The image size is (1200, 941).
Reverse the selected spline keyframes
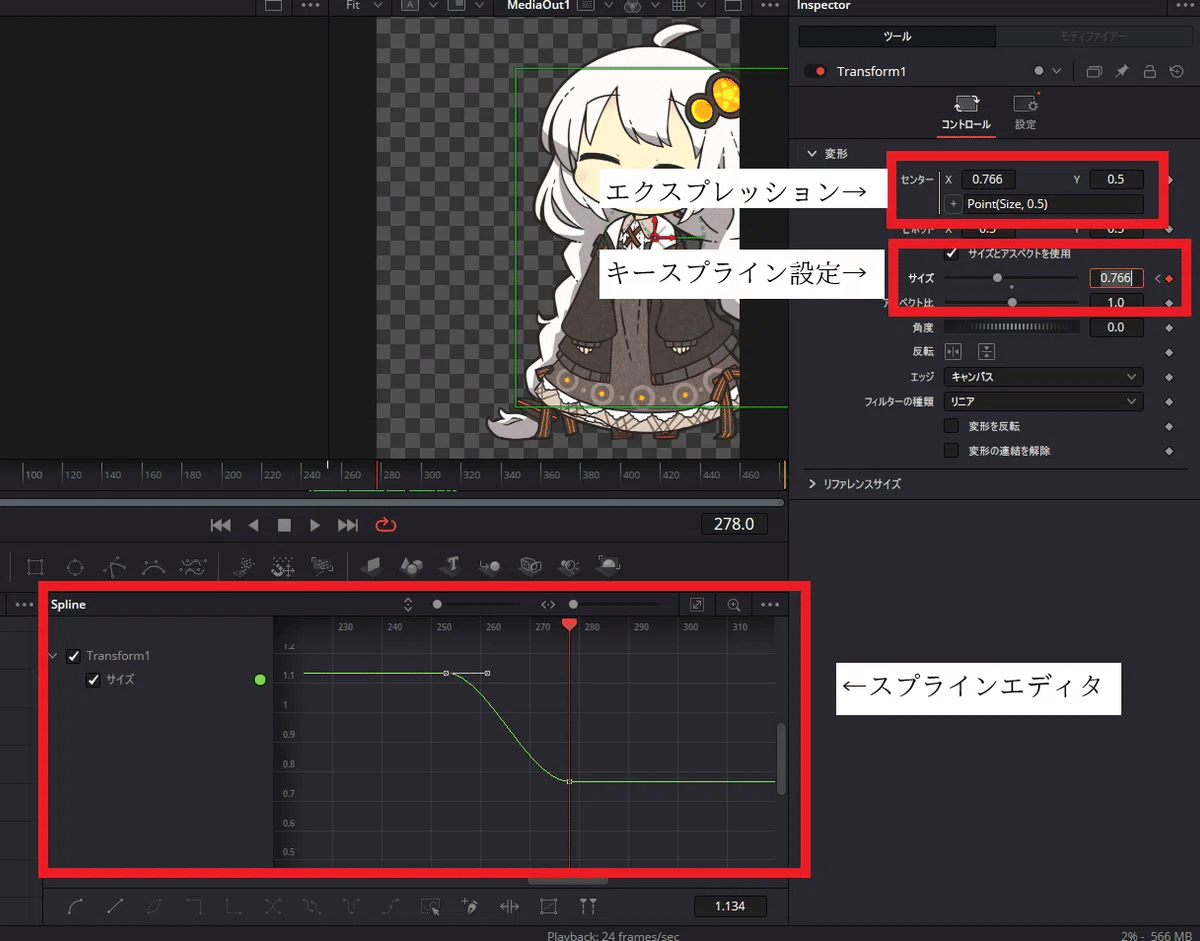coord(273,907)
